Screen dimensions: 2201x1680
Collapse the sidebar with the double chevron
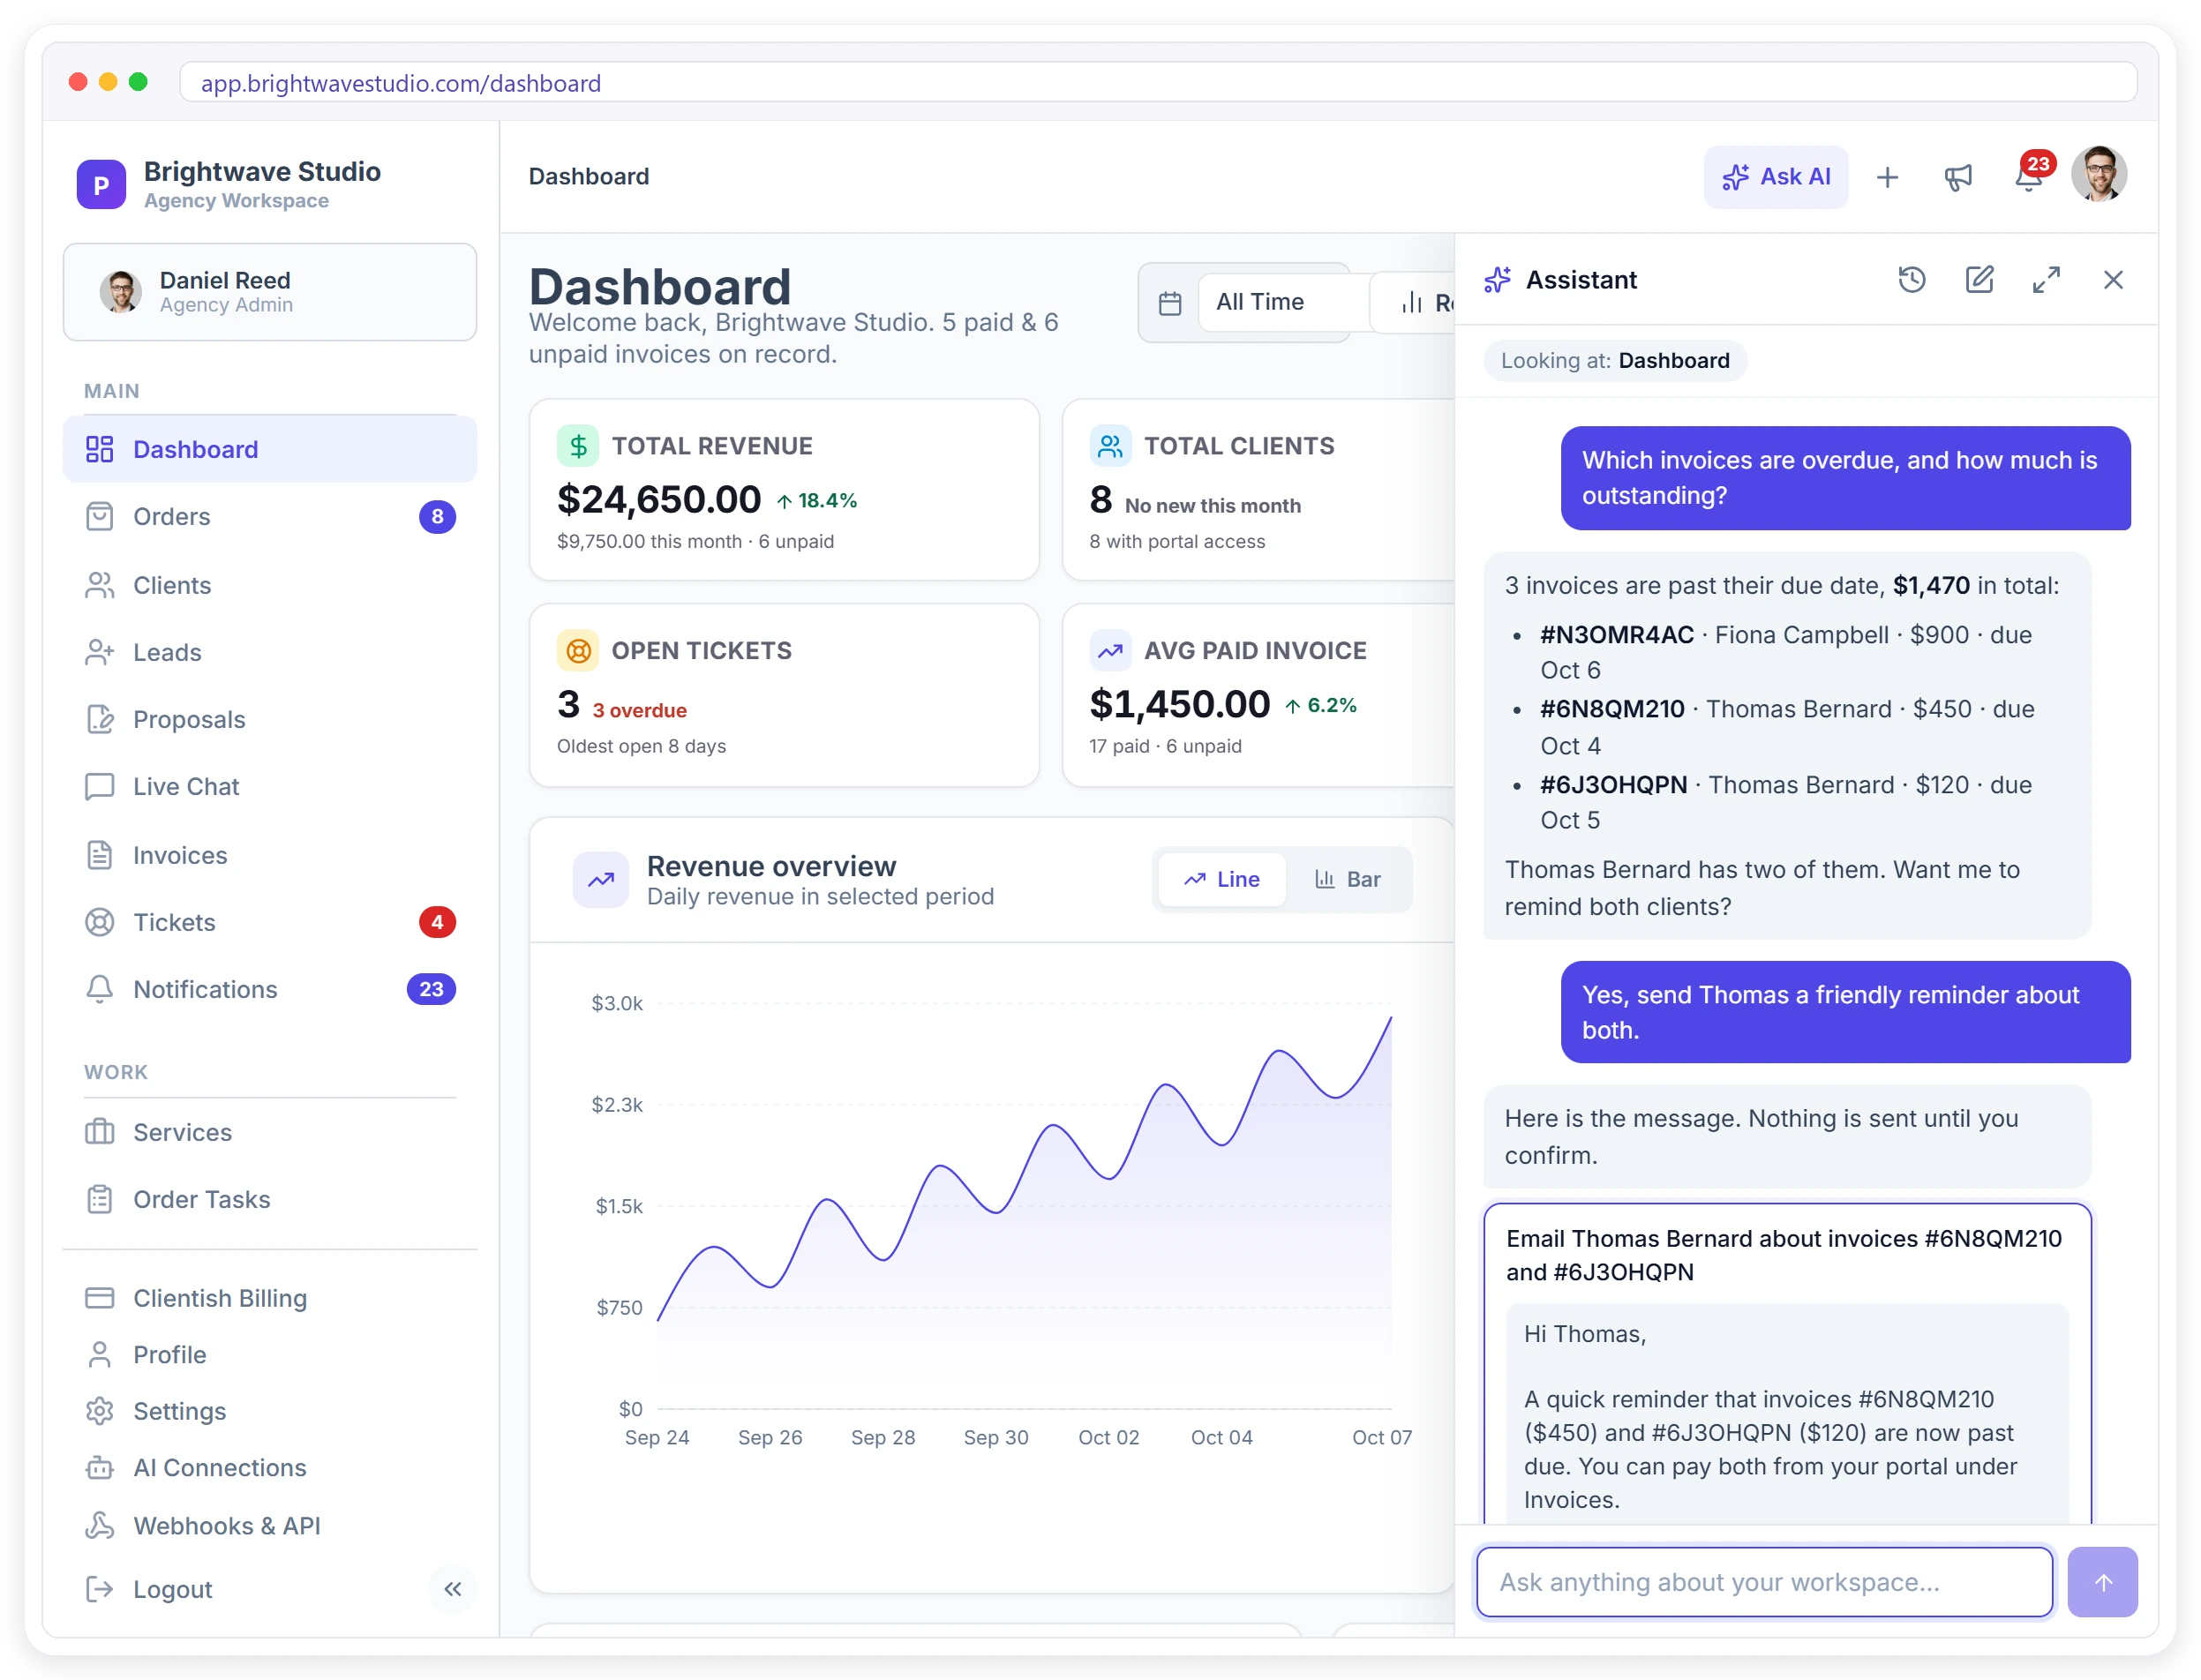(452, 1589)
